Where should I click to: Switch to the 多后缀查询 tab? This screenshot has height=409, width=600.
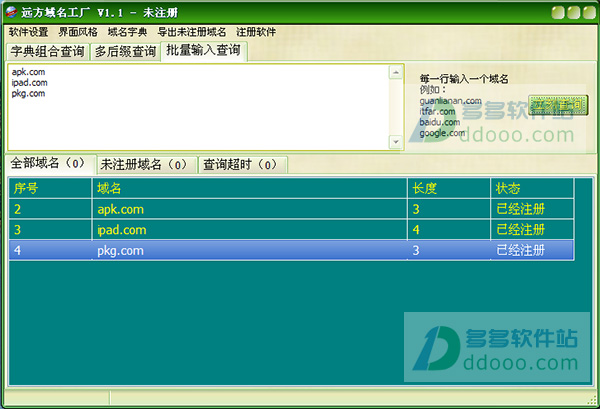pos(126,51)
